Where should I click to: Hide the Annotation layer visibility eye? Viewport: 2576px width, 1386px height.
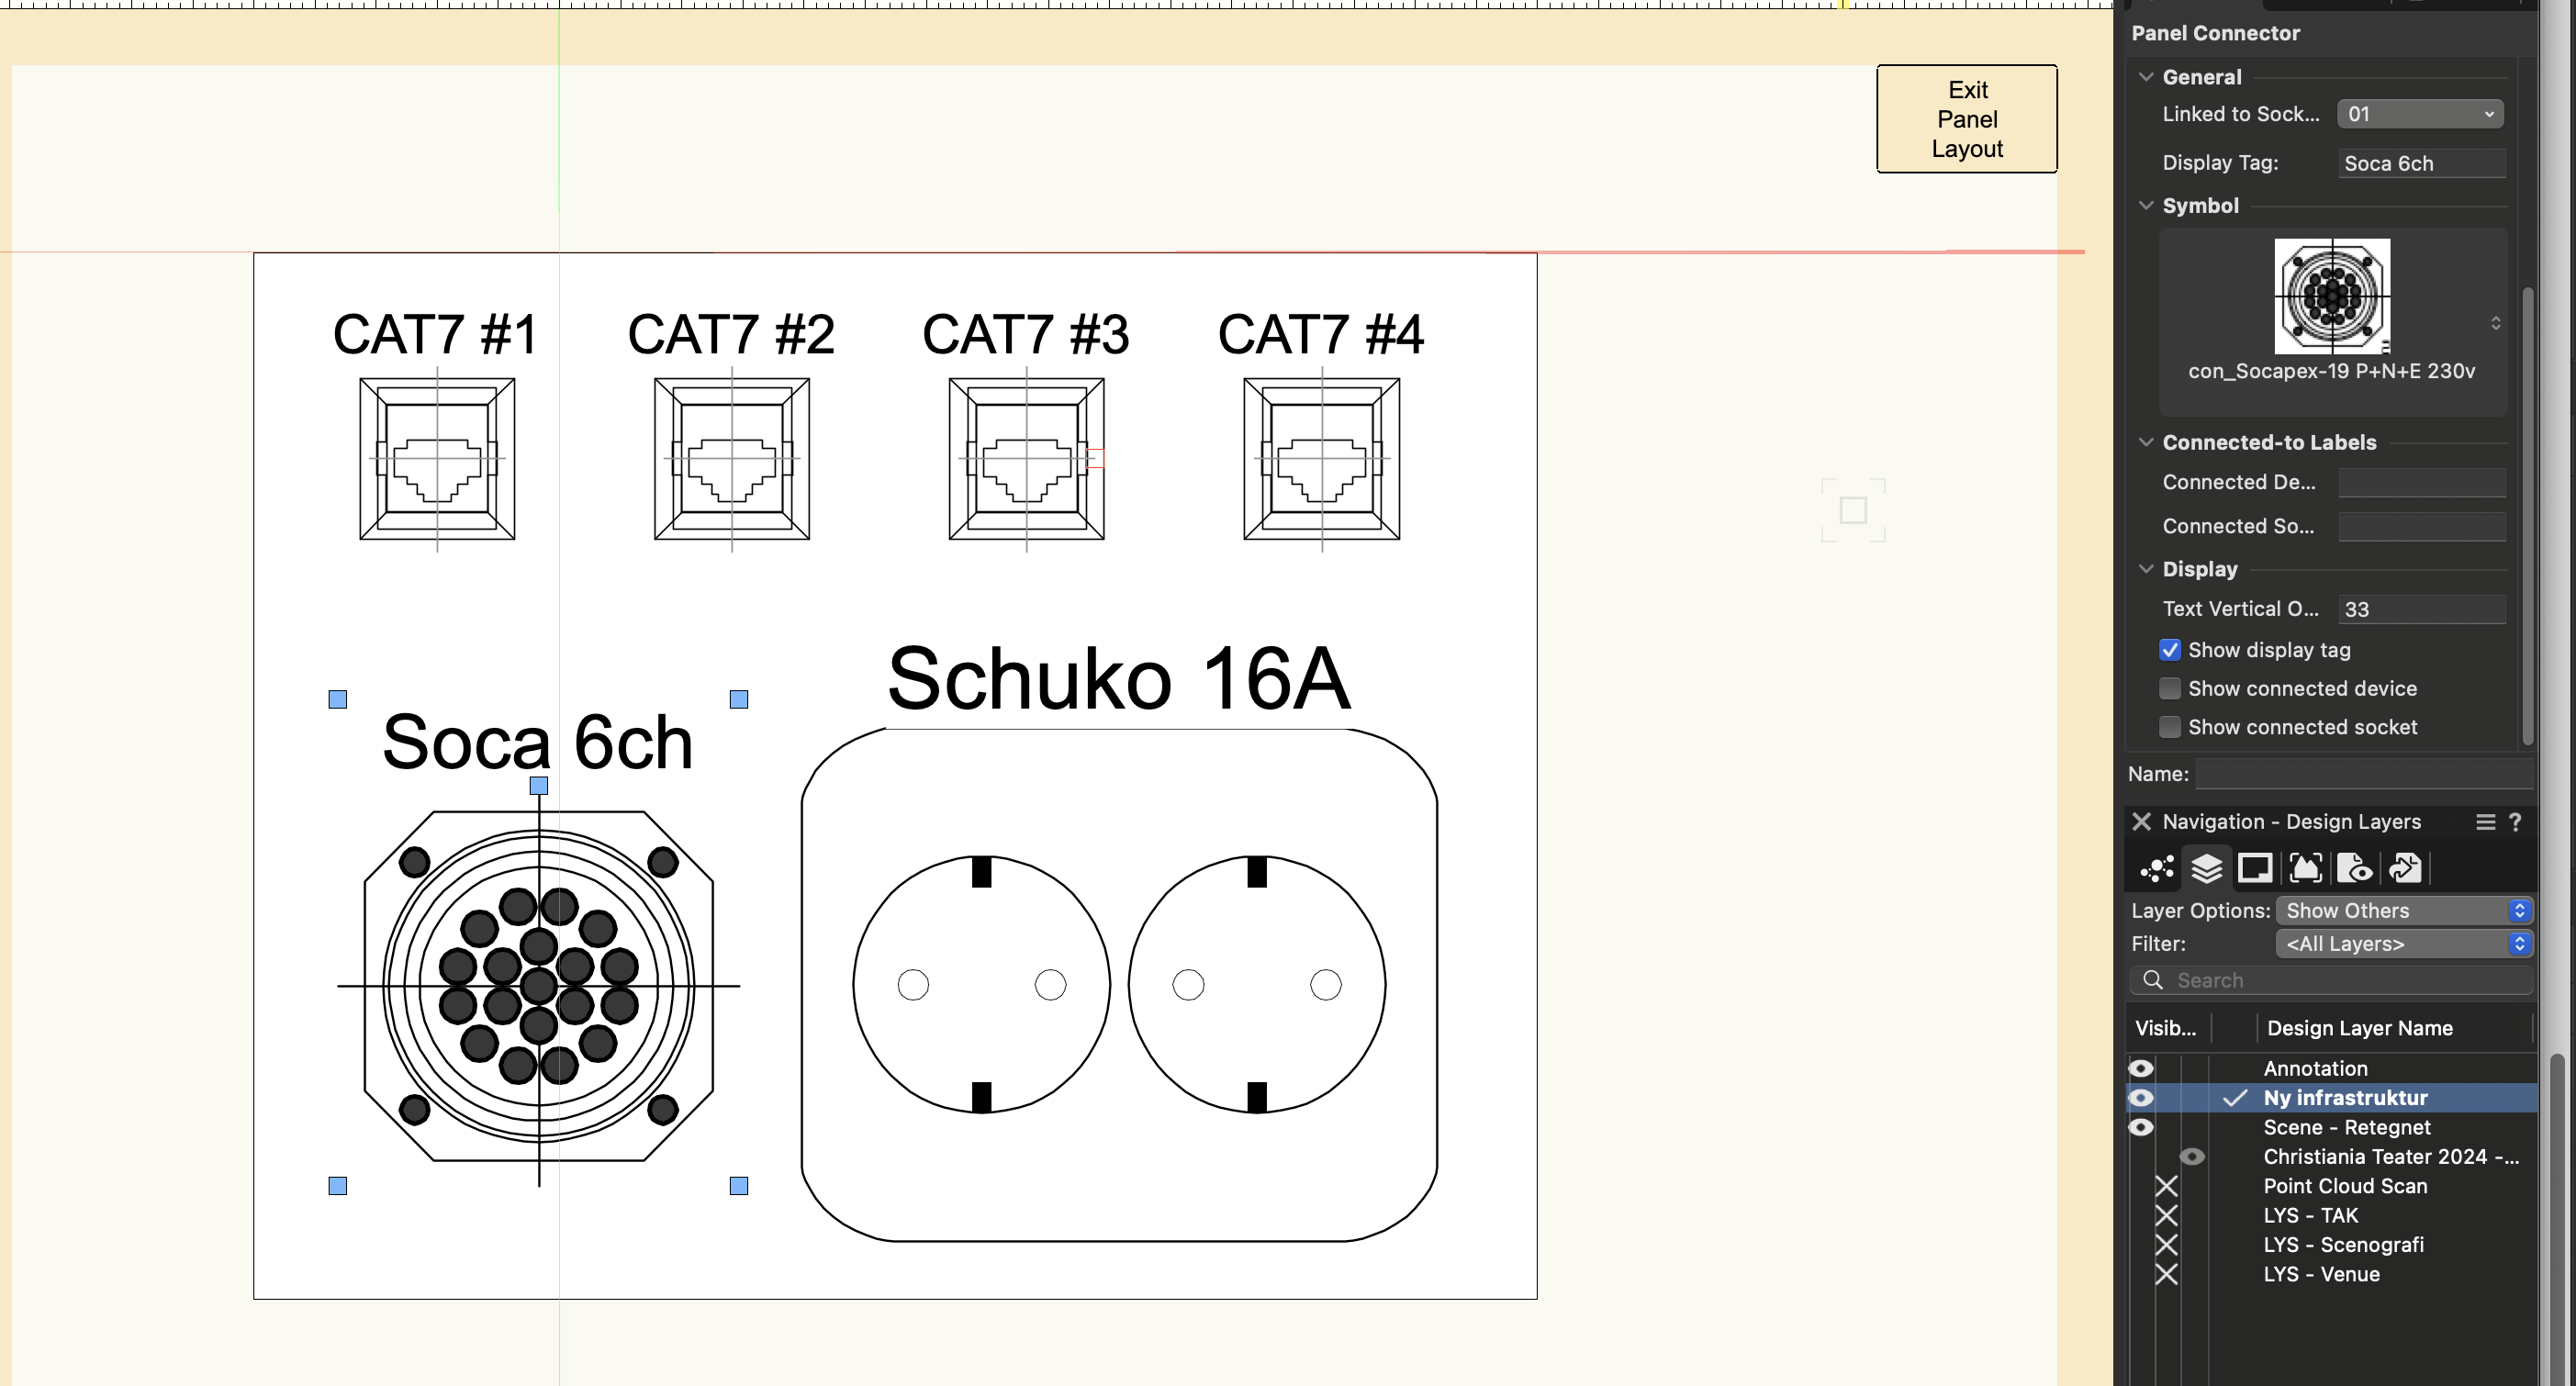(2141, 1068)
